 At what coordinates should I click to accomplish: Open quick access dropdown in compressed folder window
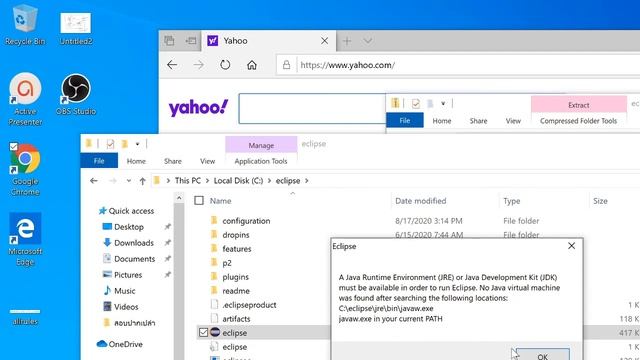click(443, 104)
